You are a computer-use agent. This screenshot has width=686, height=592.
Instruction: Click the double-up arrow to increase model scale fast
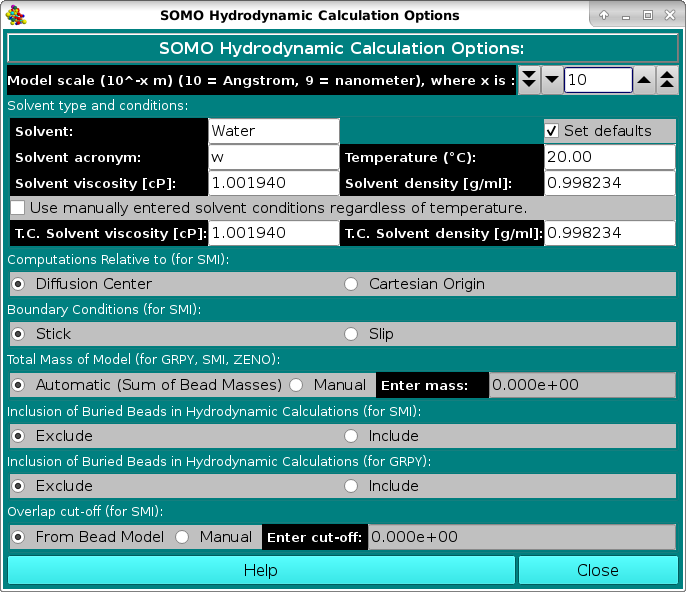click(667, 80)
